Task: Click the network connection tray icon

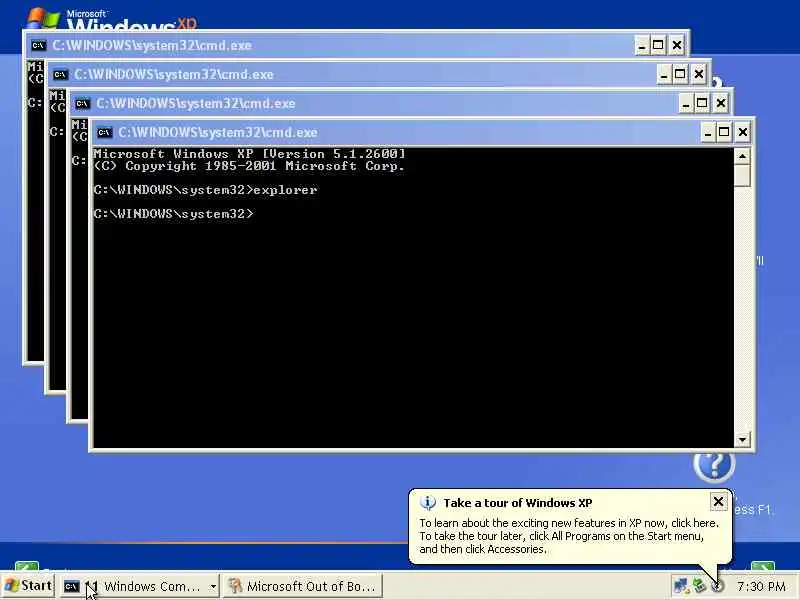Action: [x=681, y=586]
